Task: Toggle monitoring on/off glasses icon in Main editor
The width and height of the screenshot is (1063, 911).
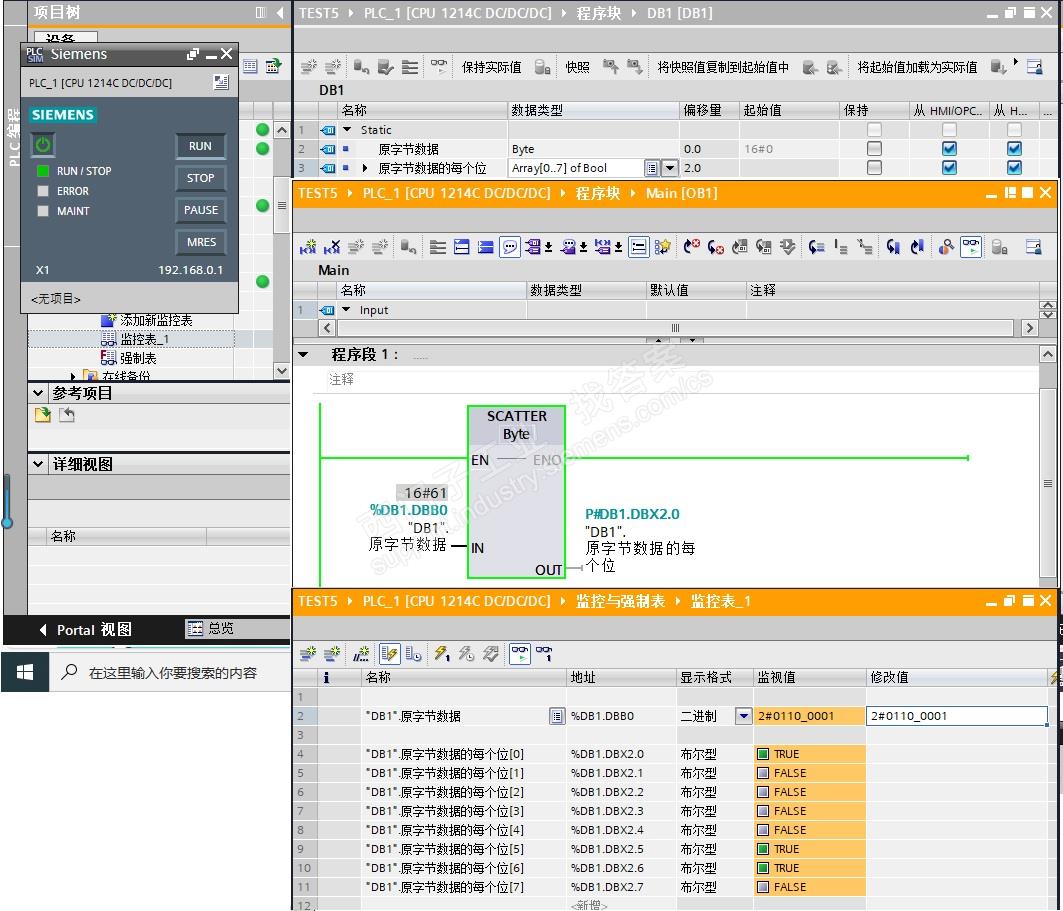Action: point(971,247)
